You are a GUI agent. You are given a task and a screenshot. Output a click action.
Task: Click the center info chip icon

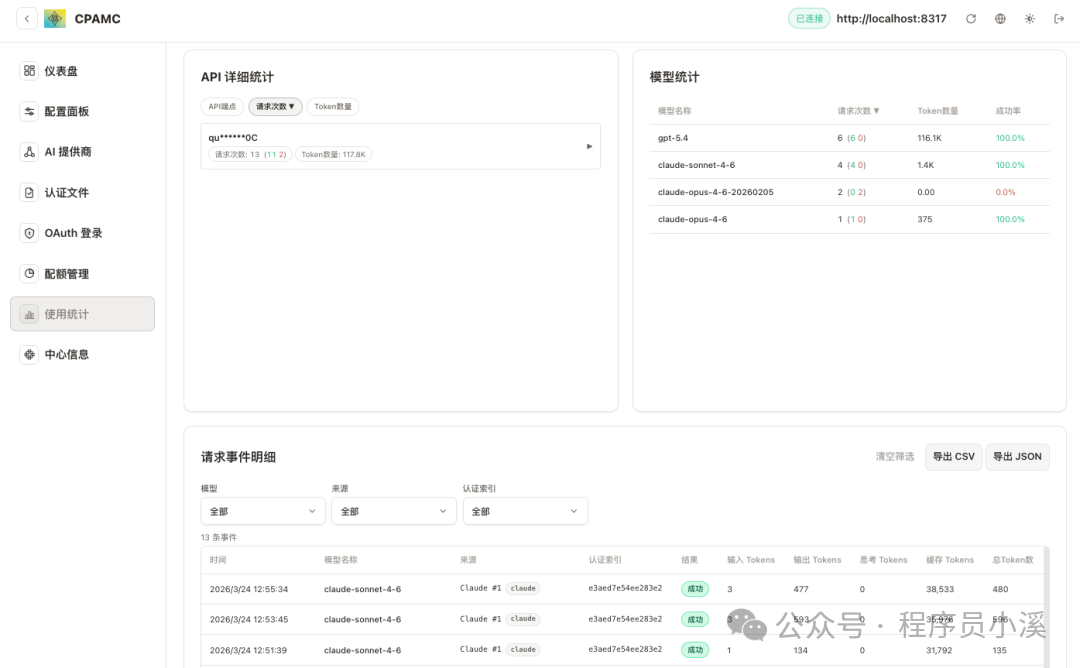29,355
